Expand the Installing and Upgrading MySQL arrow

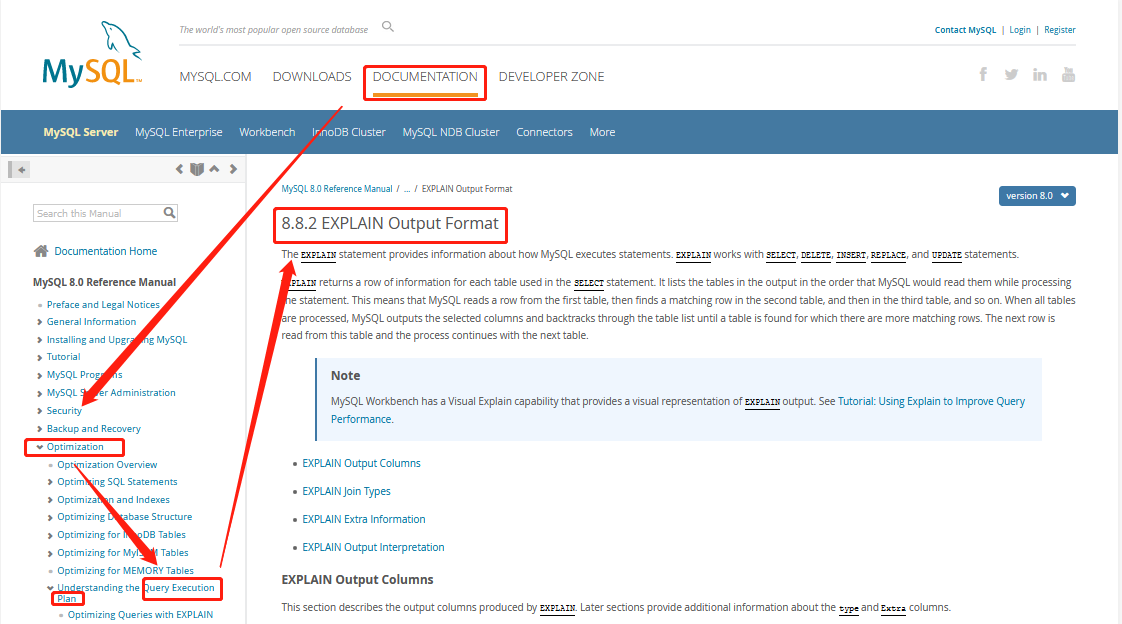39,340
